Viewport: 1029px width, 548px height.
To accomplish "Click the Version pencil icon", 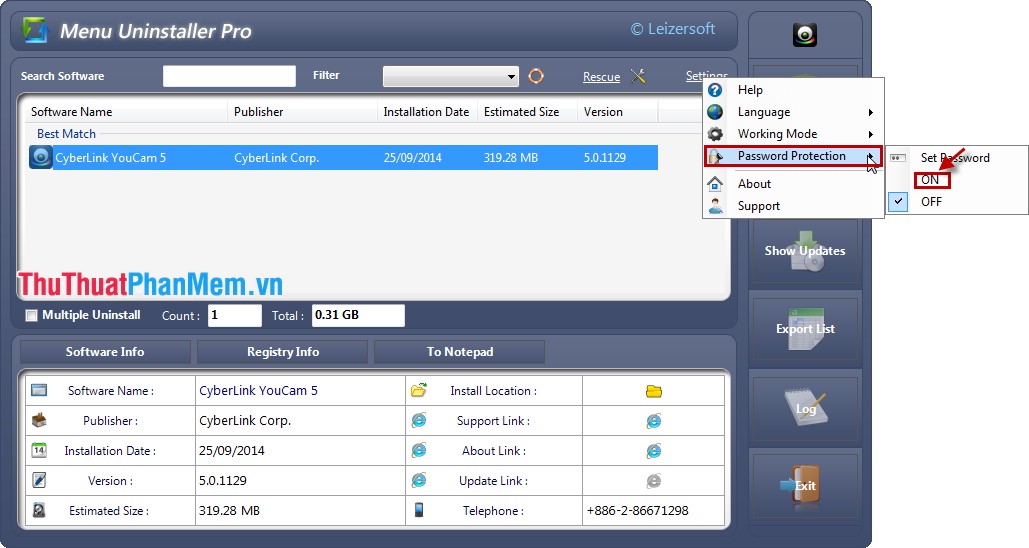I will 39,480.
